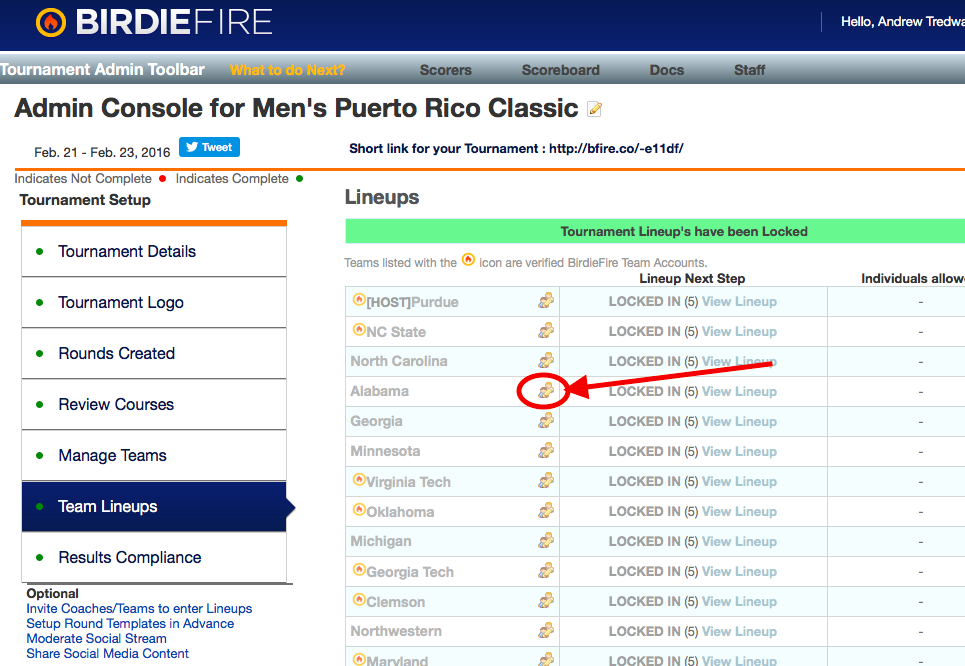Viewport: 965px width, 666px height.
Task: Click the edit pencil icon beside tournament title
Action: click(595, 109)
